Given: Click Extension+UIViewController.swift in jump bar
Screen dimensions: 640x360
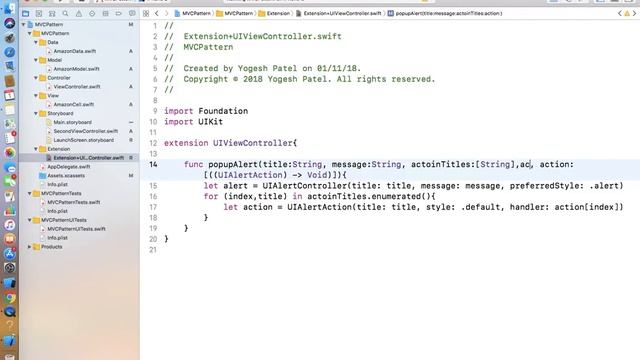Looking at the screenshot, I should coord(338,13).
